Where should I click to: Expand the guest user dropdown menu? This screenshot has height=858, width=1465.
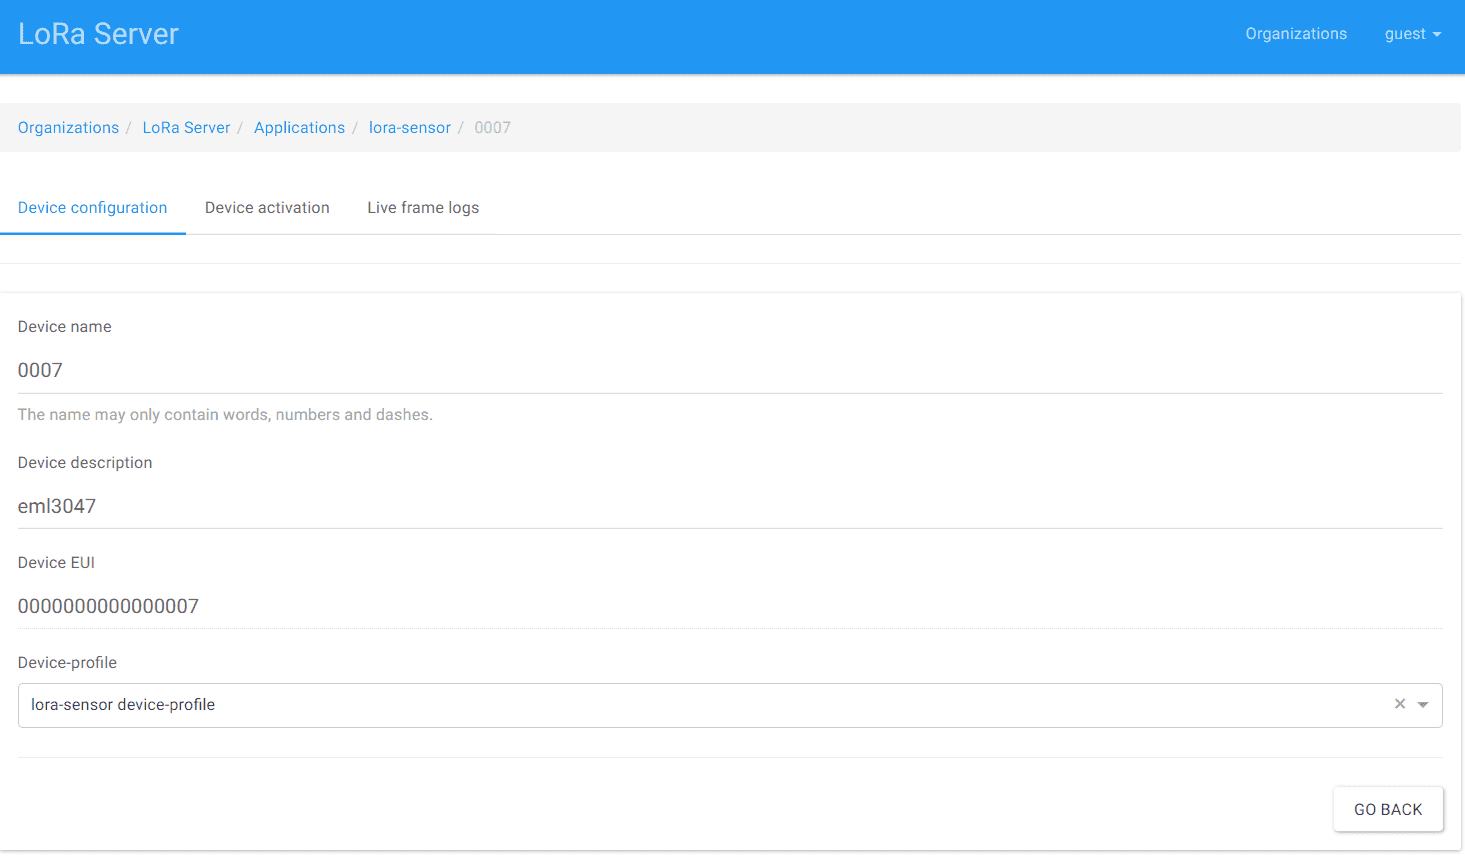point(1413,34)
